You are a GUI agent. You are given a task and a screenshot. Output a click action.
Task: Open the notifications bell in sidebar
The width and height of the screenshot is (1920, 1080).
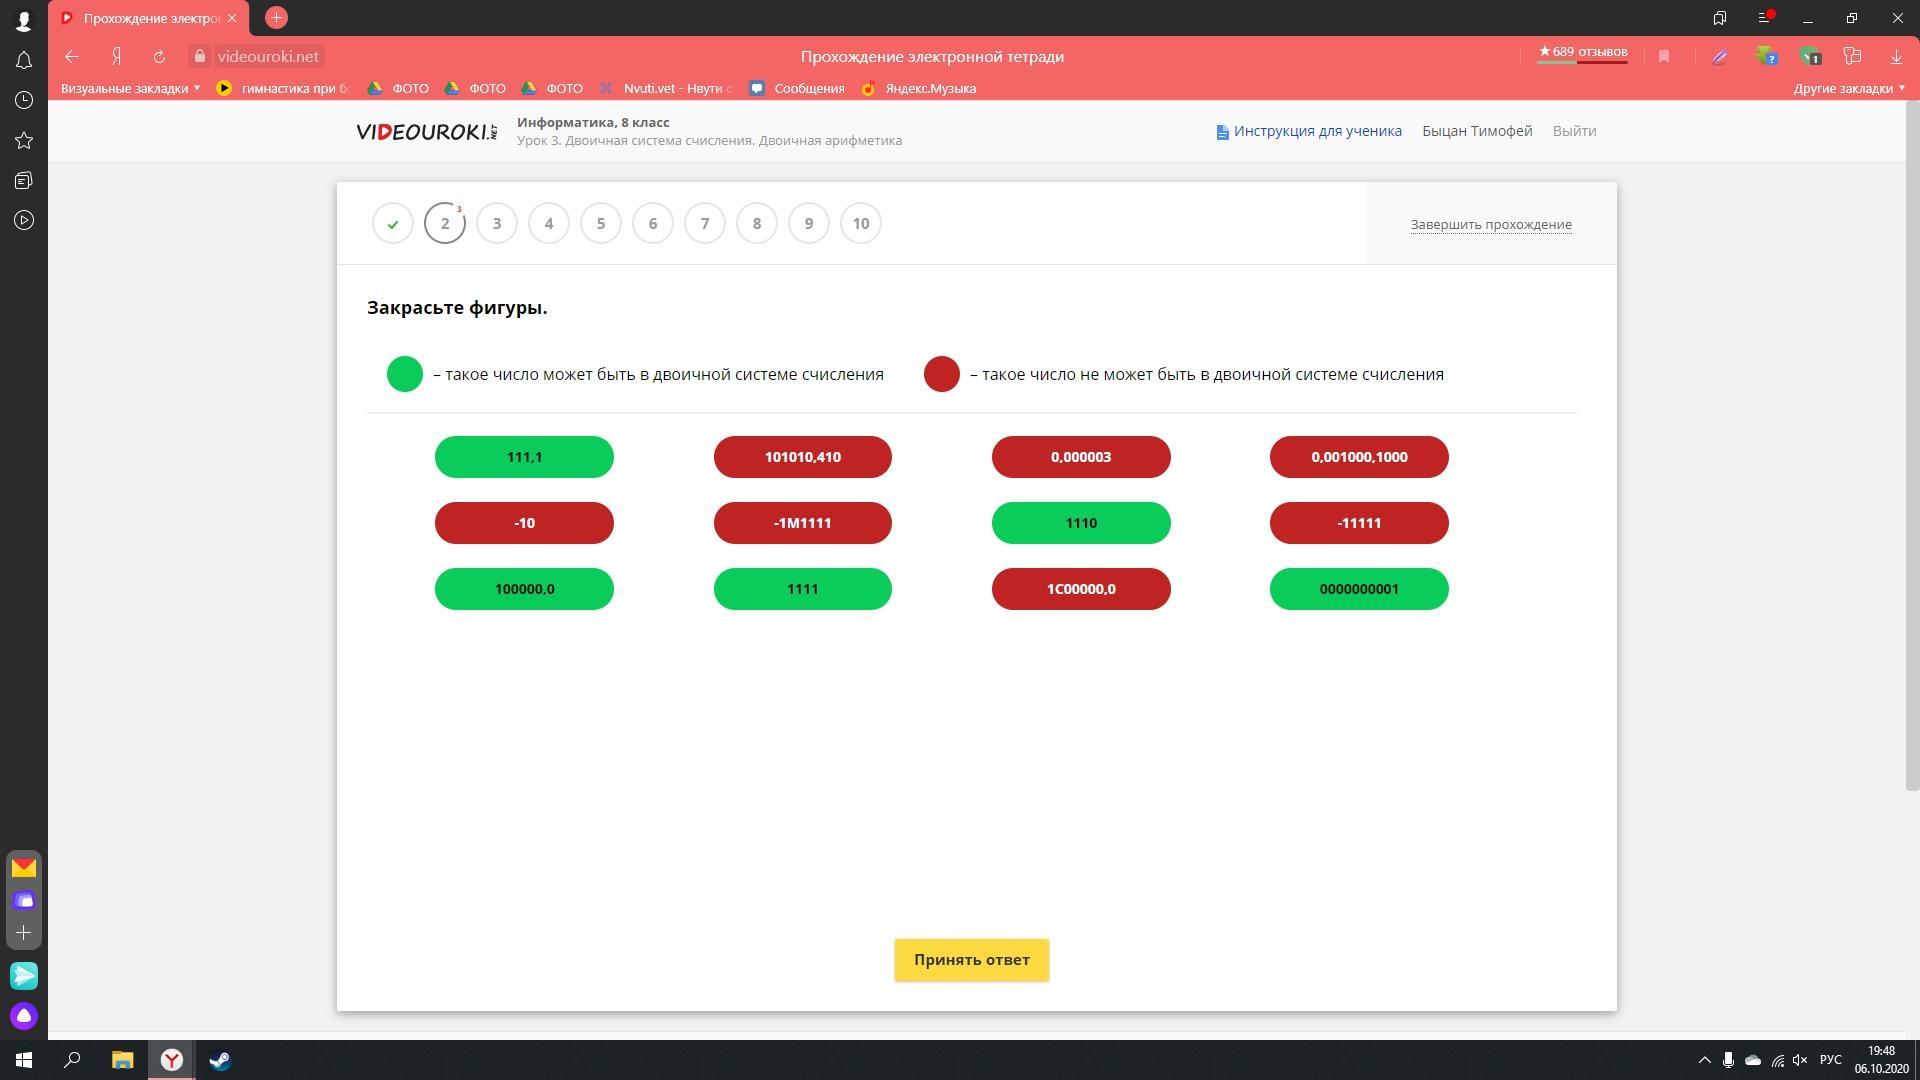coord(24,61)
